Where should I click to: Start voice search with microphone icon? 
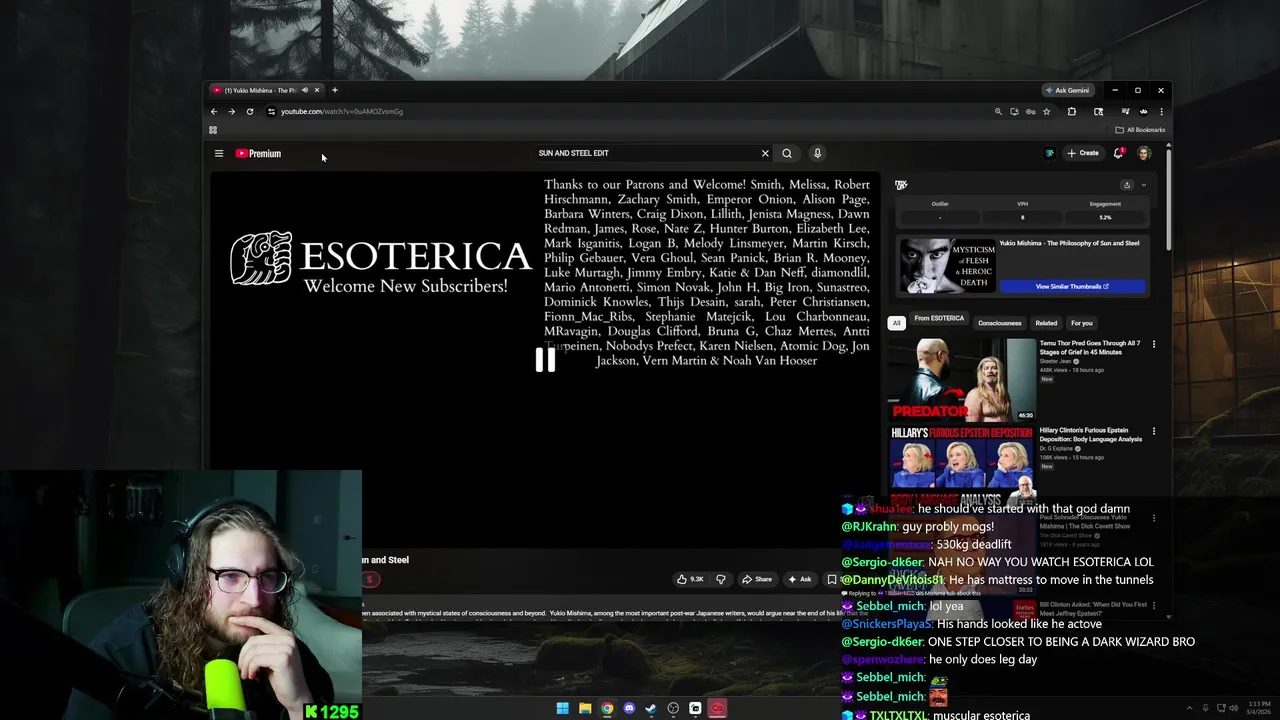(x=817, y=153)
